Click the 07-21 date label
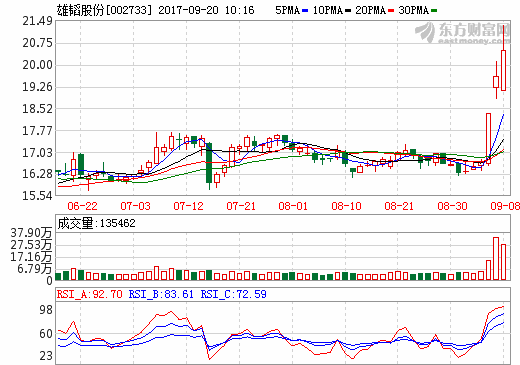 coord(241,206)
